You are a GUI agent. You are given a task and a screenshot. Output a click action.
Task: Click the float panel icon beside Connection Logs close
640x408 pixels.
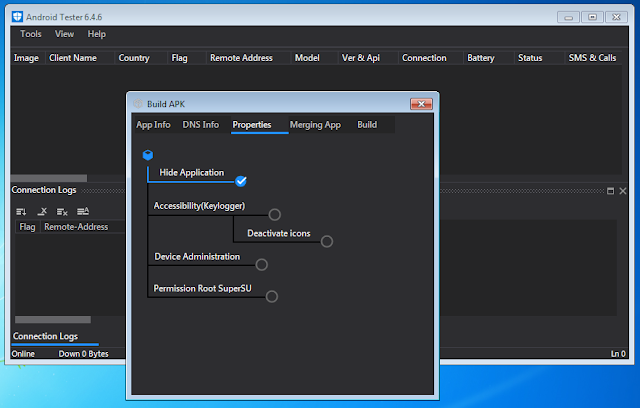click(x=611, y=191)
